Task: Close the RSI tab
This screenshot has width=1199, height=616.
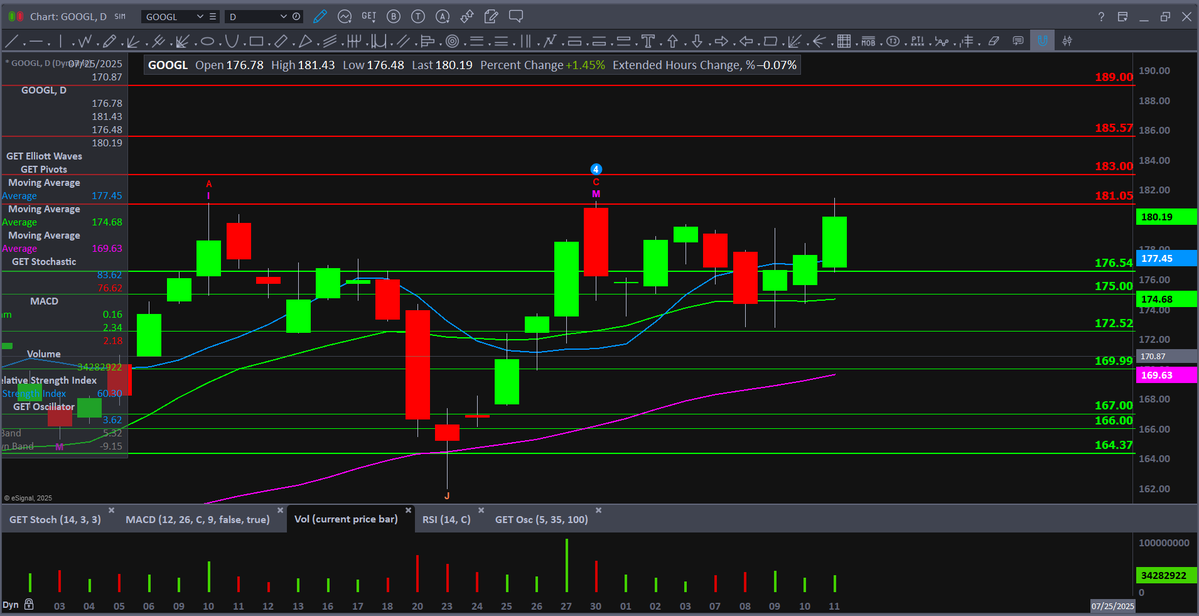Action: click(x=480, y=510)
